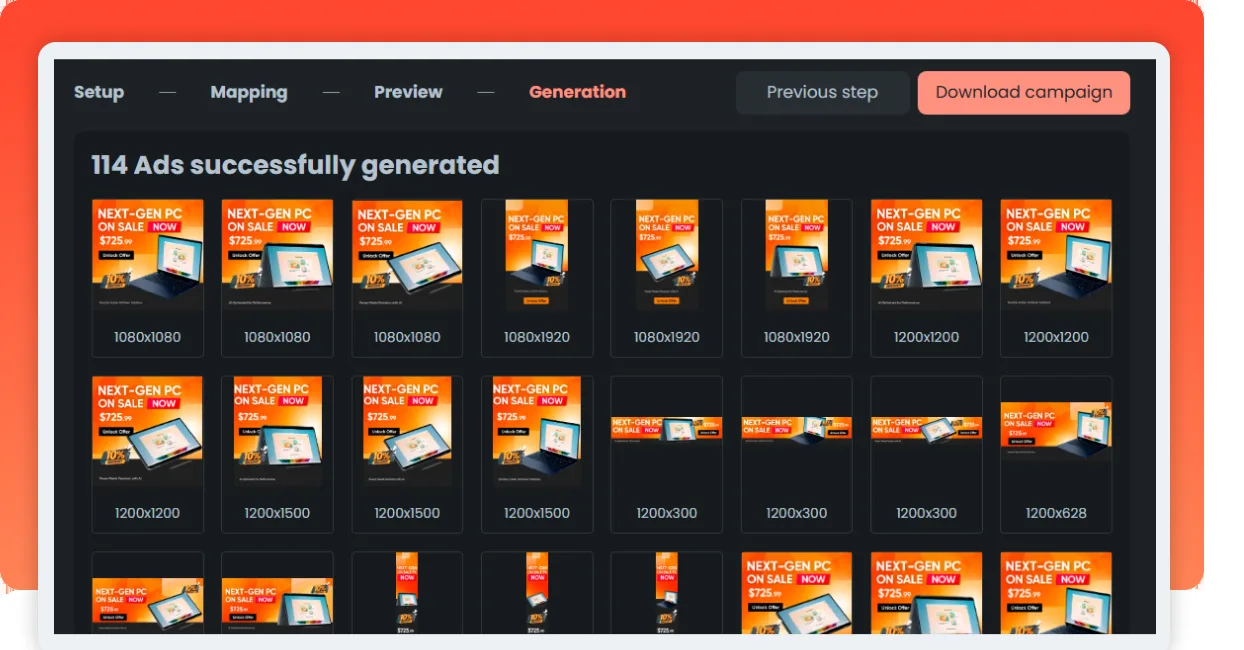Open the 1200x628 ad thumbnail
The image size is (1244, 650).
point(1056,454)
